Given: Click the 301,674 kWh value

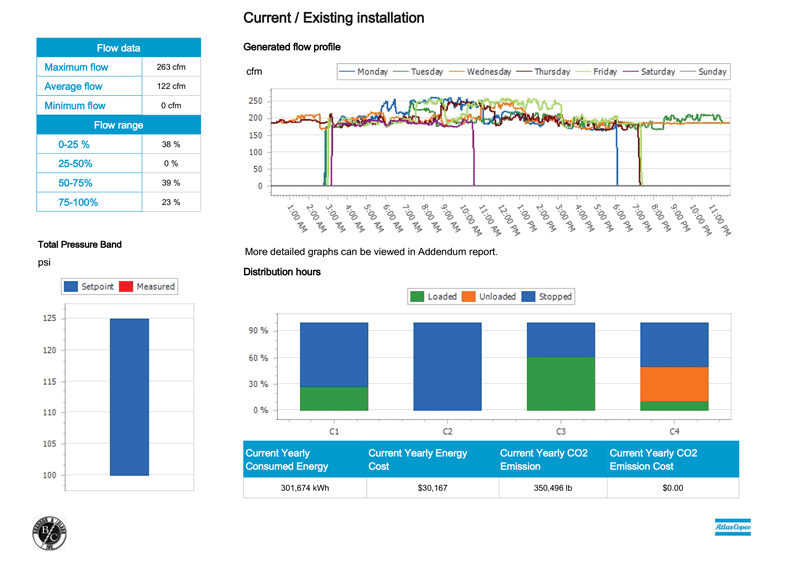Looking at the screenshot, I should click(305, 488).
